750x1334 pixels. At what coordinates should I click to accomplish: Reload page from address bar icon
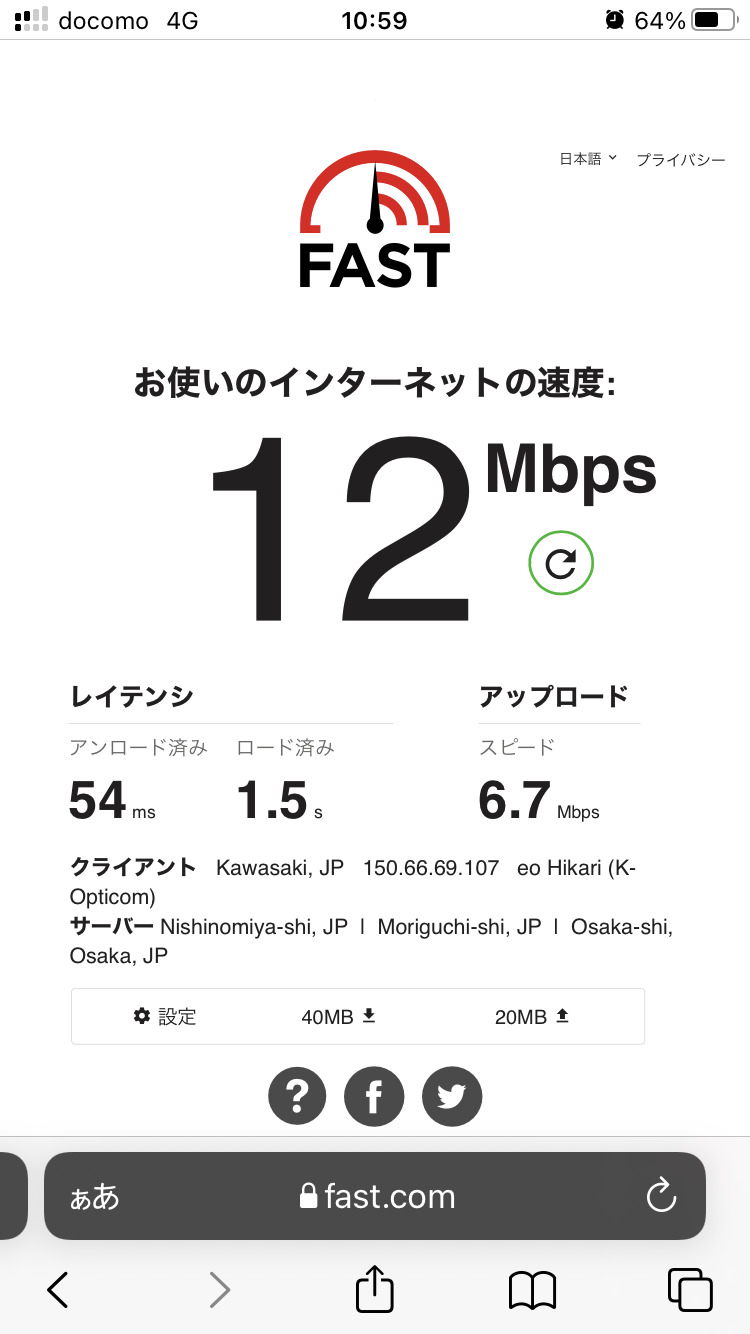pos(661,1196)
